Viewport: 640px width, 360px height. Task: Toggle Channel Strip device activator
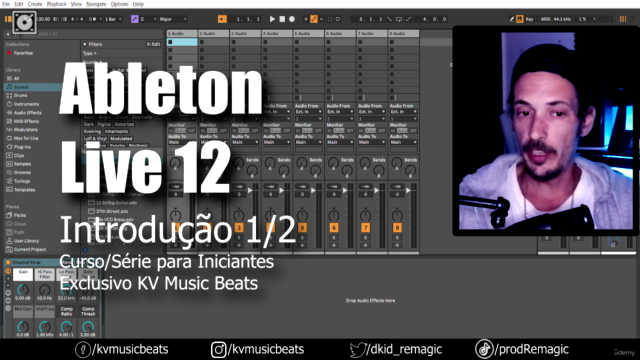8,262
